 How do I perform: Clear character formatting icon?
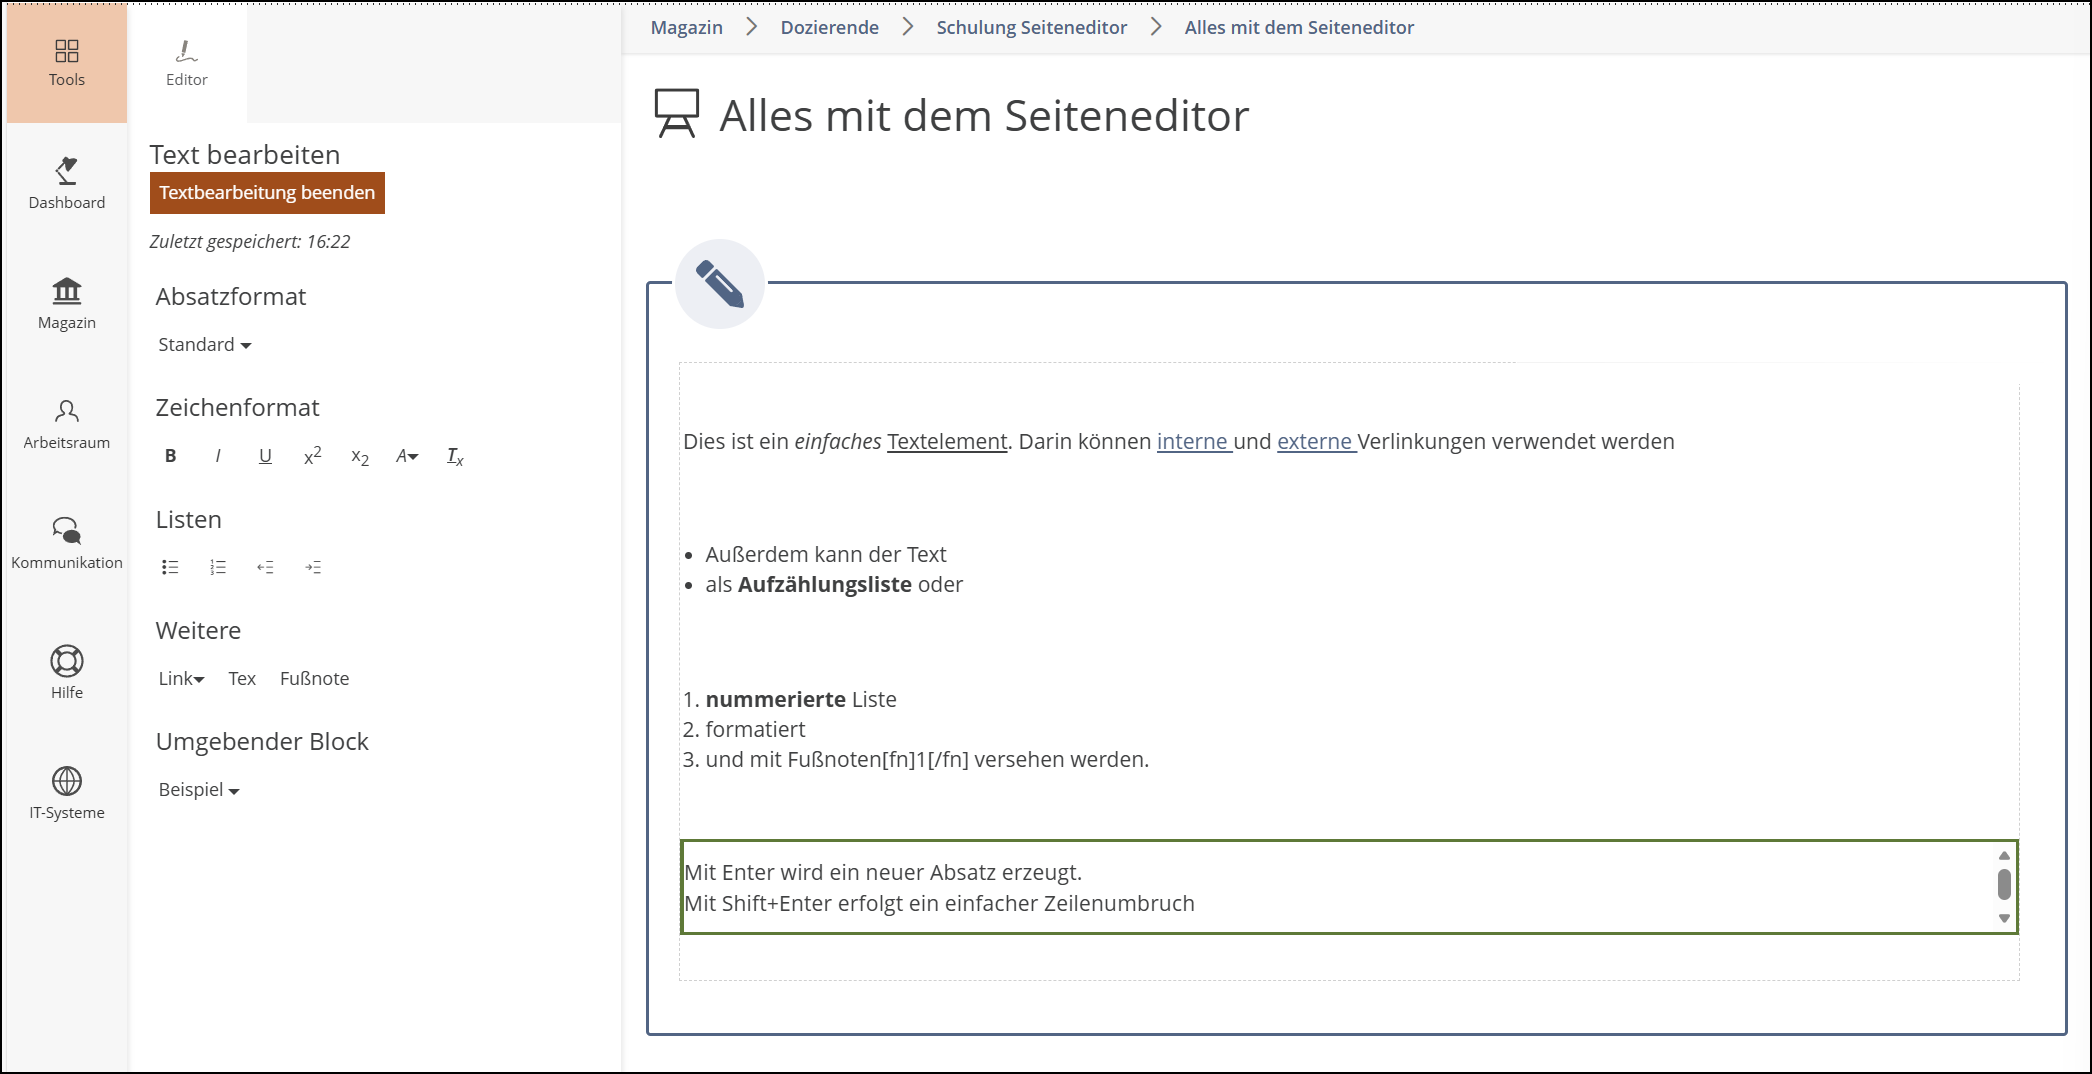pyautogui.click(x=455, y=457)
